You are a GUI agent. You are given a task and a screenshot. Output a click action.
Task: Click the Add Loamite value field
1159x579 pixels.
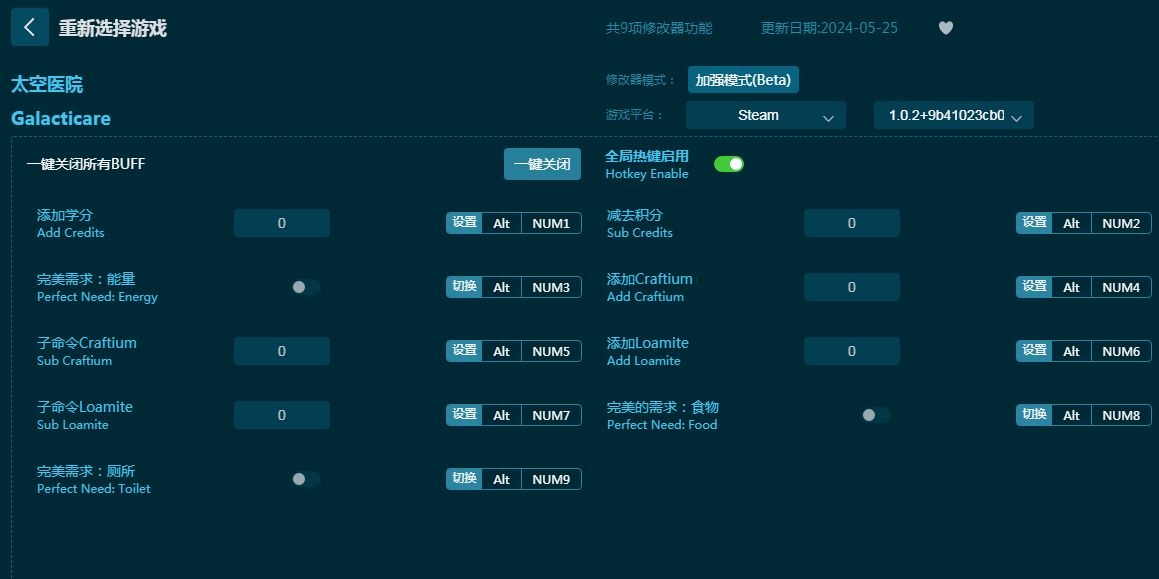852,351
